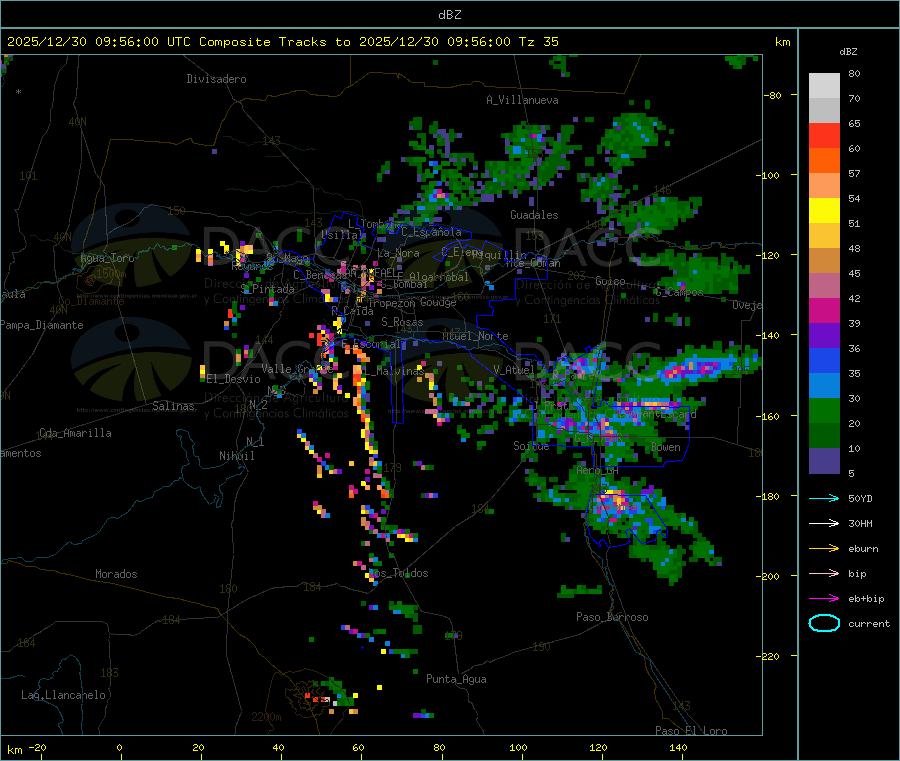The image size is (900, 761).
Task: Click the eb+bip magenta arrow legend icon
Action: [x=824, y=599]
